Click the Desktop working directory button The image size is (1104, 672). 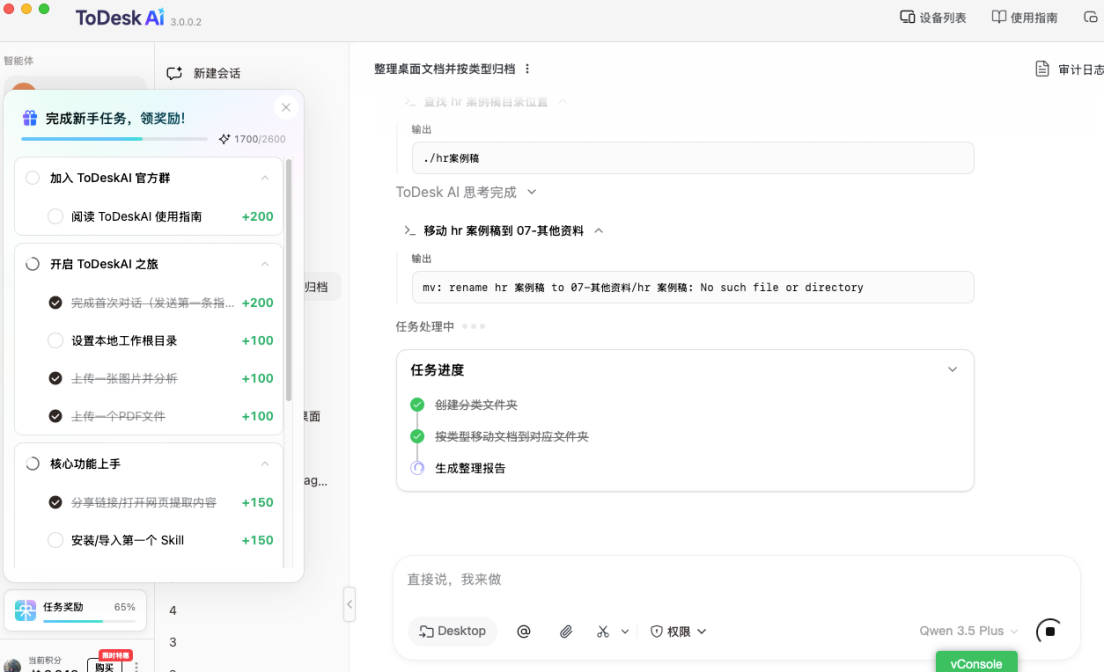point(452,631)
